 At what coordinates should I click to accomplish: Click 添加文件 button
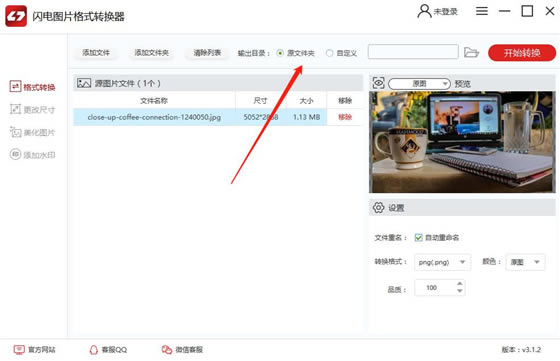(96, 53)
